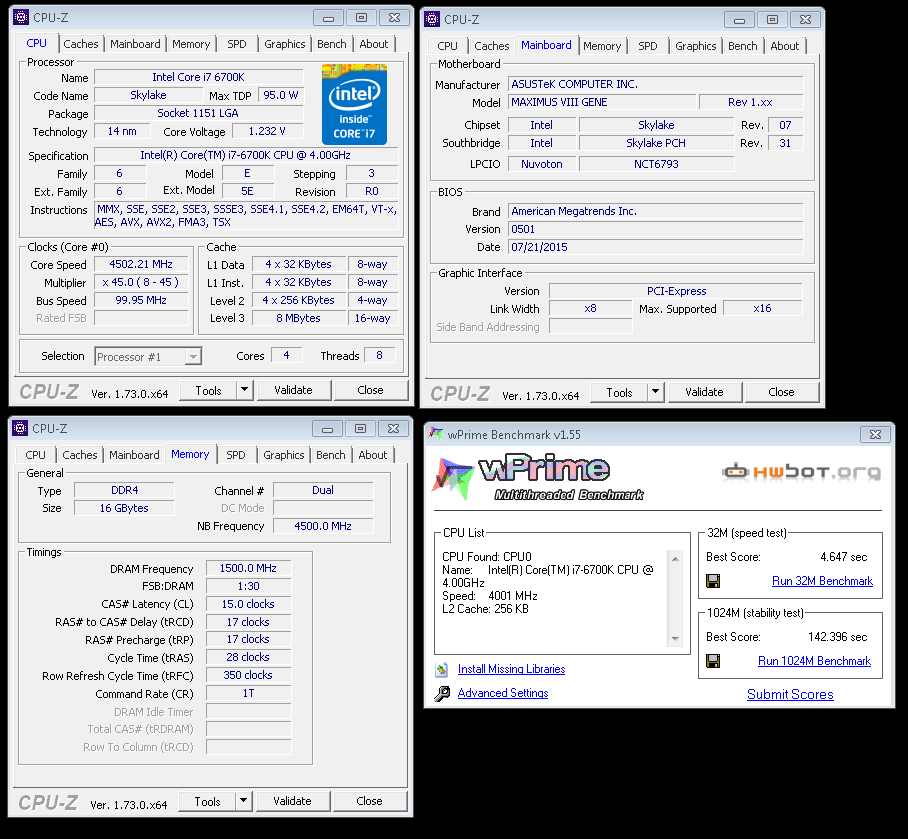Click the CPU-Z app icon in the Mainboard window title bar
908x839 pixels.
432,19
